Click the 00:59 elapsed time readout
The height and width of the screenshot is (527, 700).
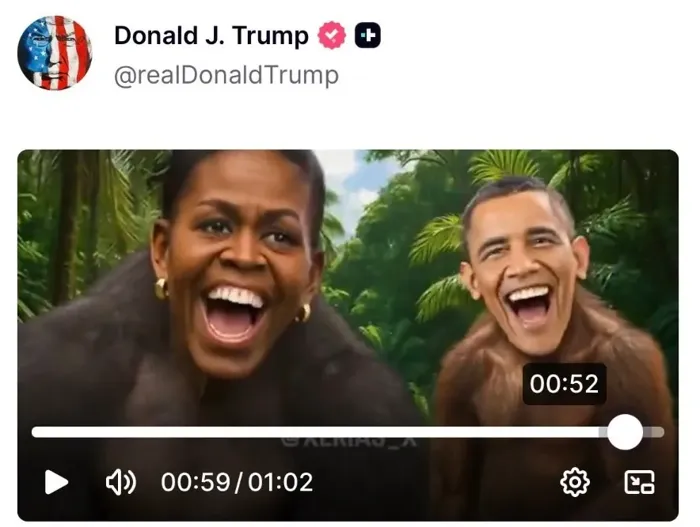pos(196,482)
